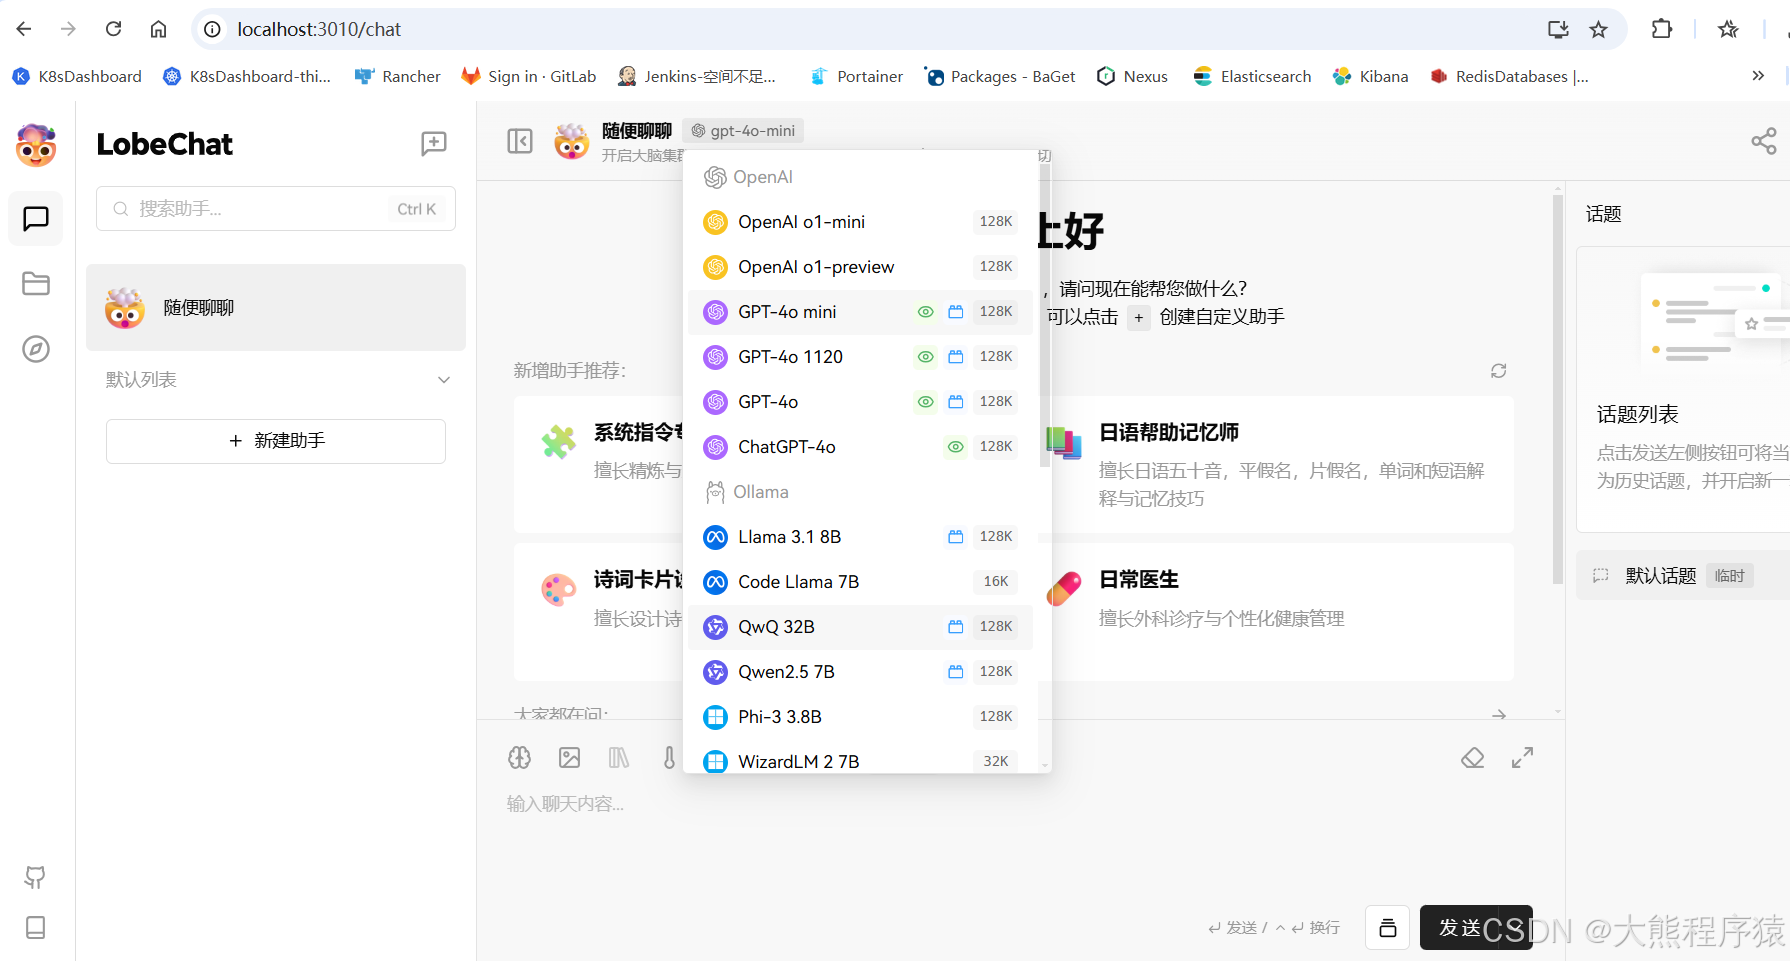Select Code Llama 7B model
Image resolution: width=1790 pixels, height=961 pixels.
[860, 582]
